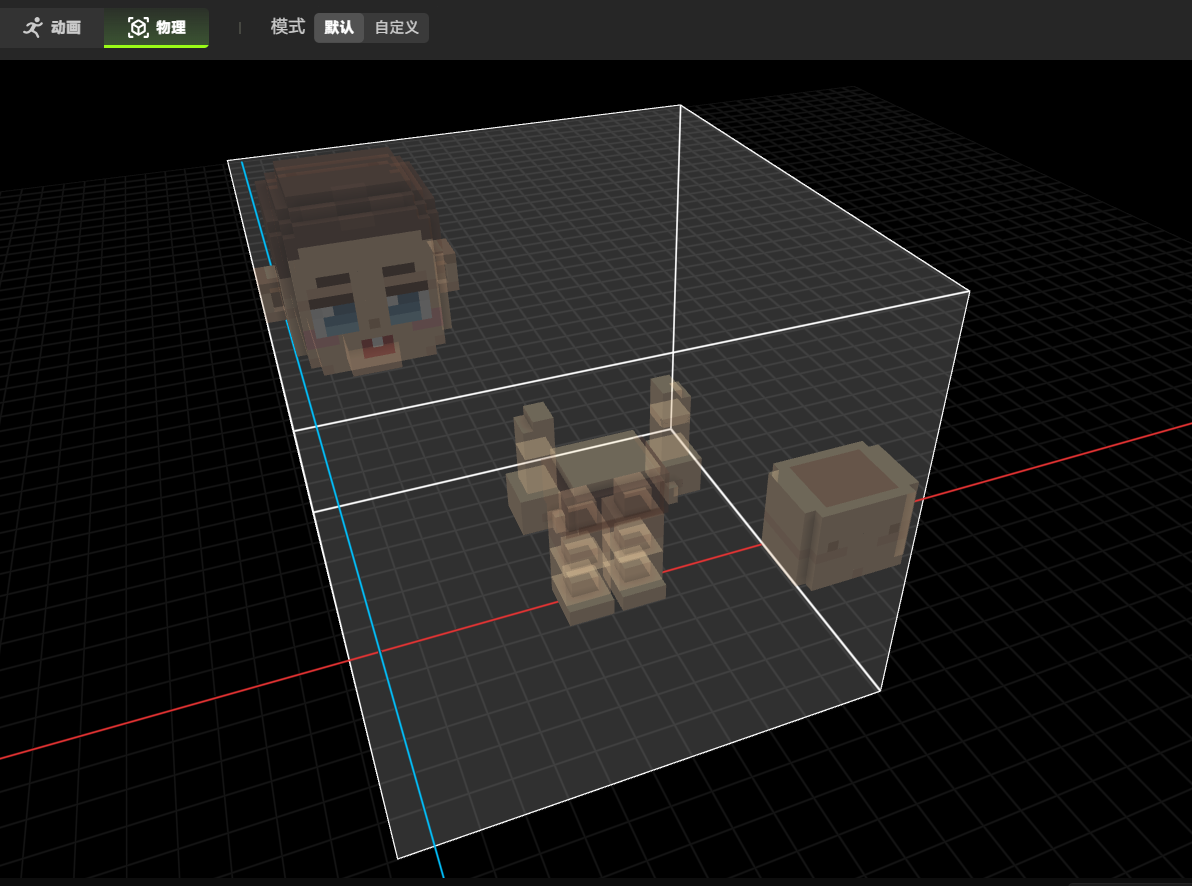Select 默认 mode option

coord(339,28)
